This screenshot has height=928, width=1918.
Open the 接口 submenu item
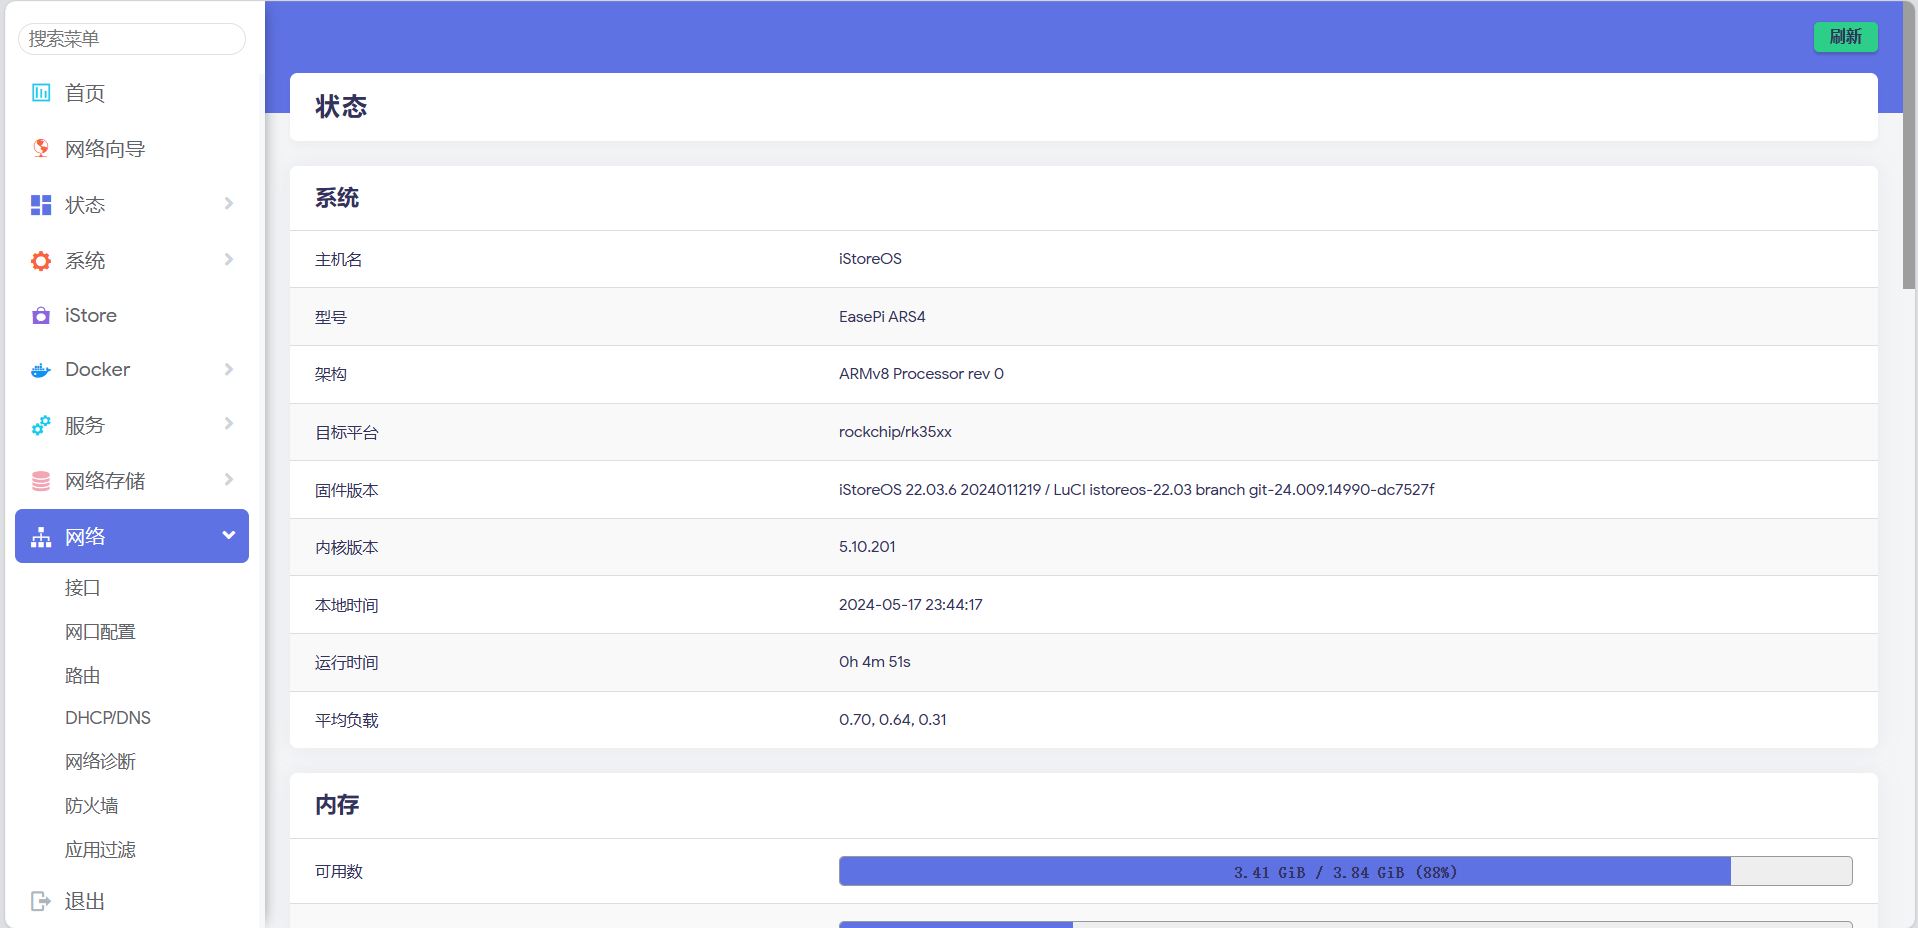click(83, 588)
